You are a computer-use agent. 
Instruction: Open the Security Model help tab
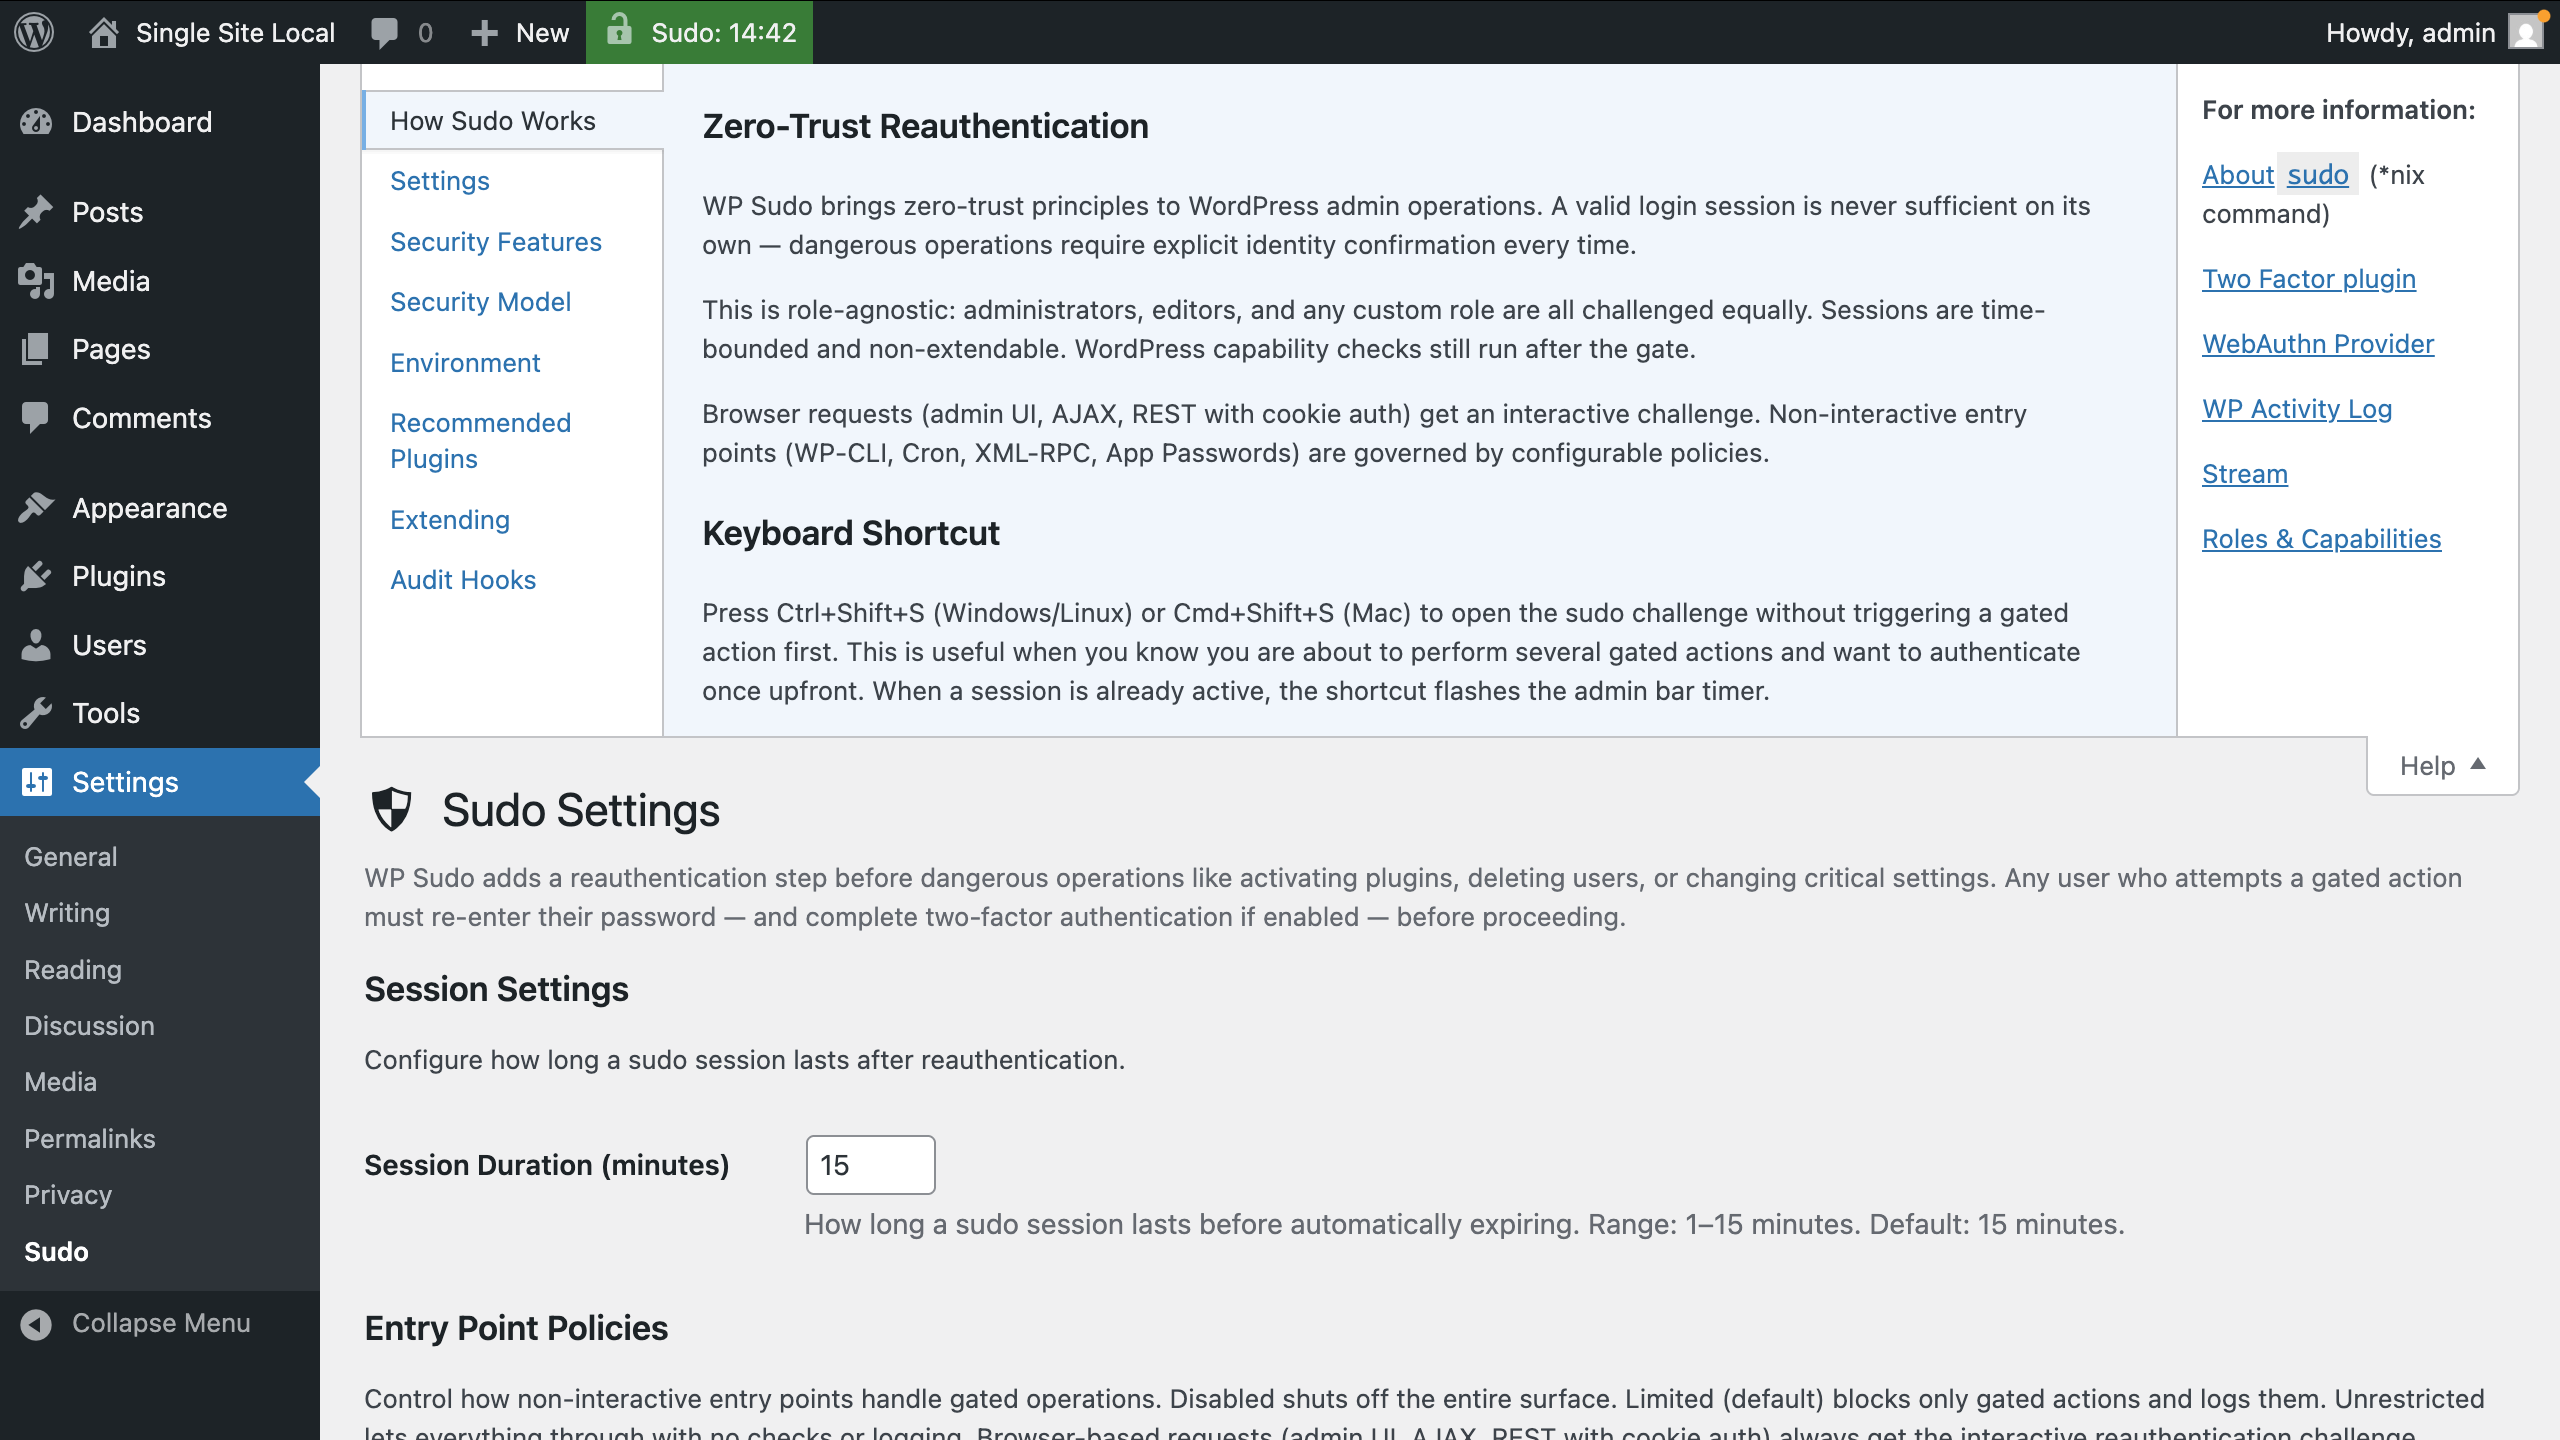pos(480,302)
